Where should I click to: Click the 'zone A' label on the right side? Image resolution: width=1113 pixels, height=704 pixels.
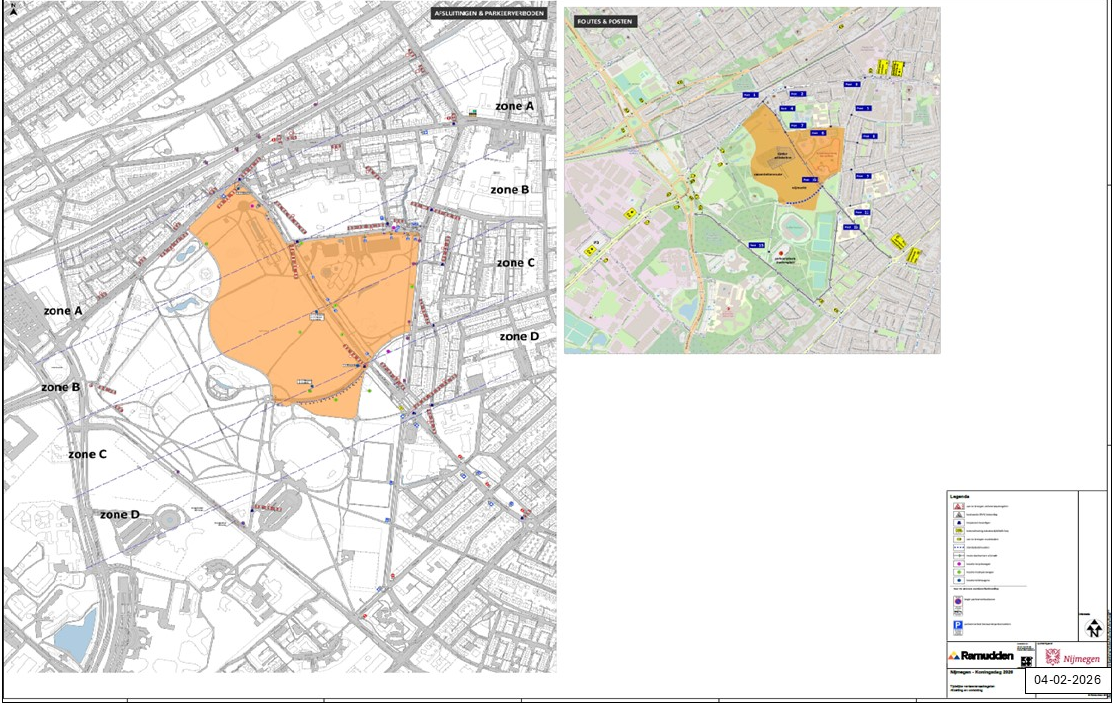click(514, 105)
